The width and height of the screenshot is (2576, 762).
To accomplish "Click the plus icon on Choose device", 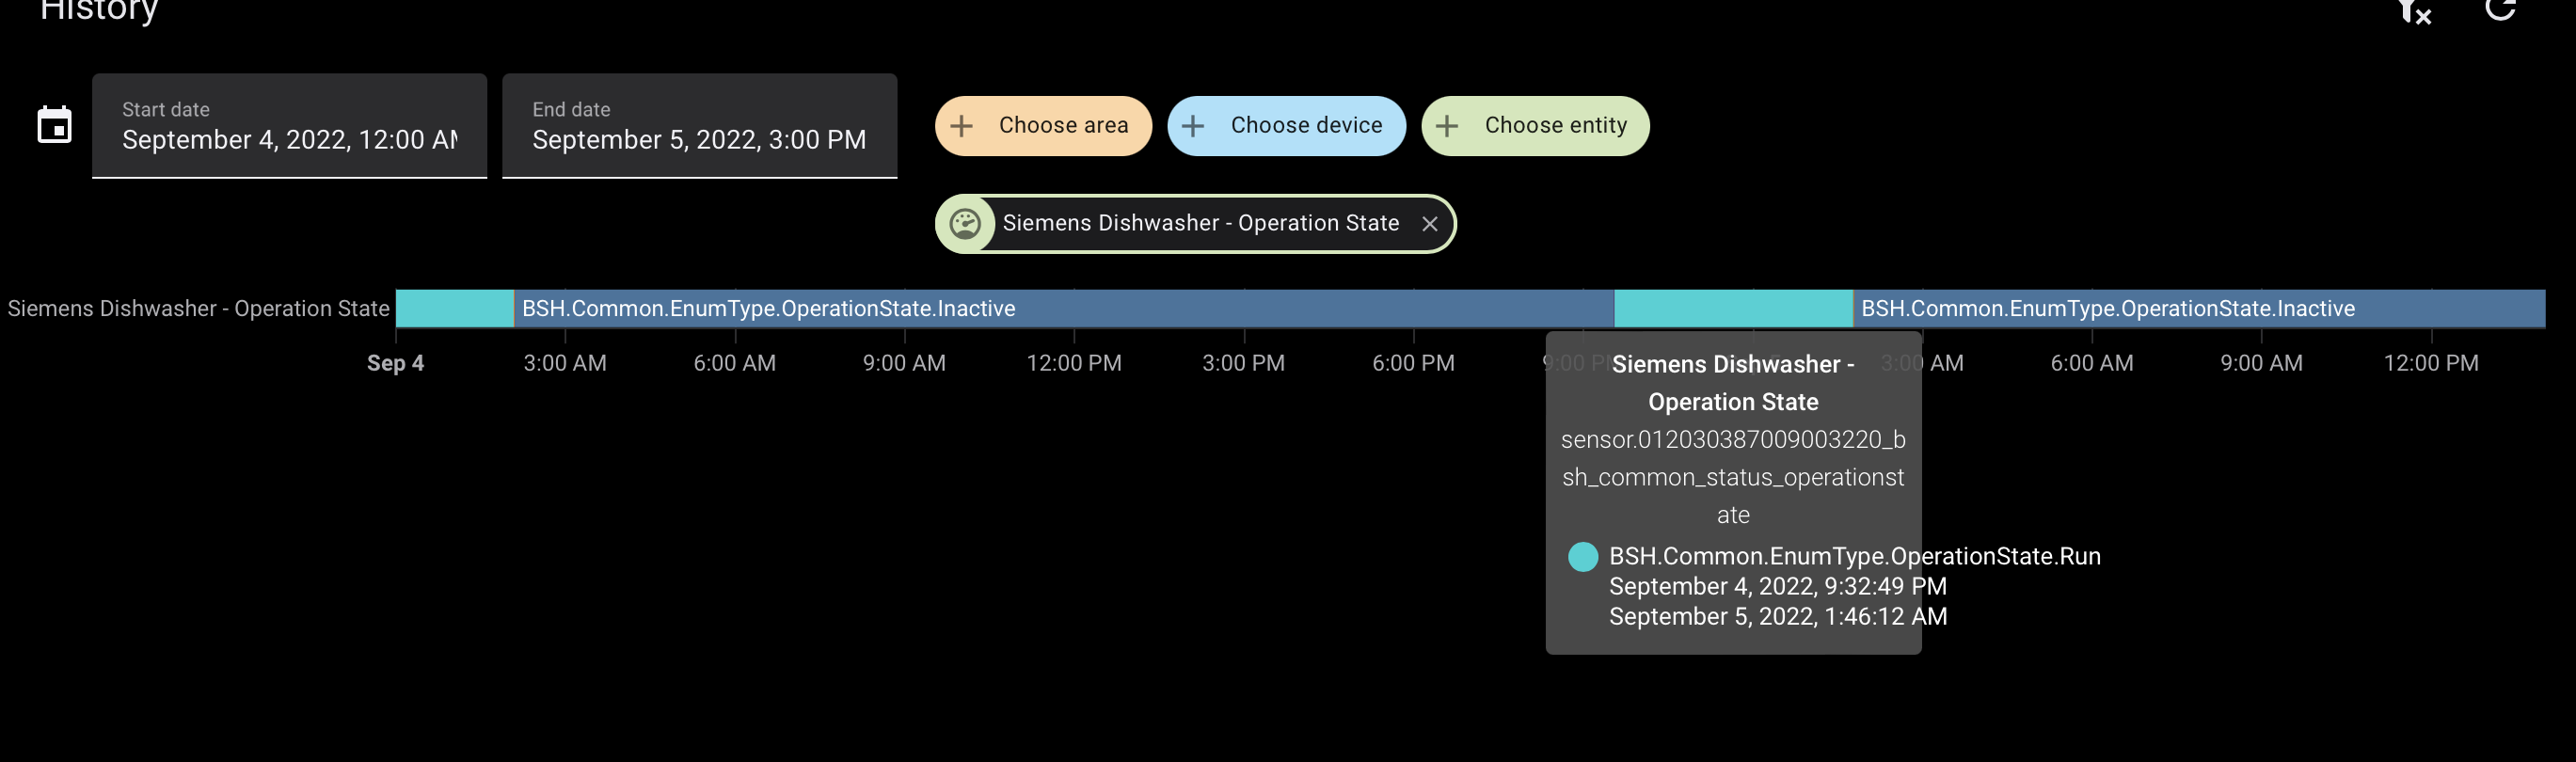I will click(x=1191, y=125).
